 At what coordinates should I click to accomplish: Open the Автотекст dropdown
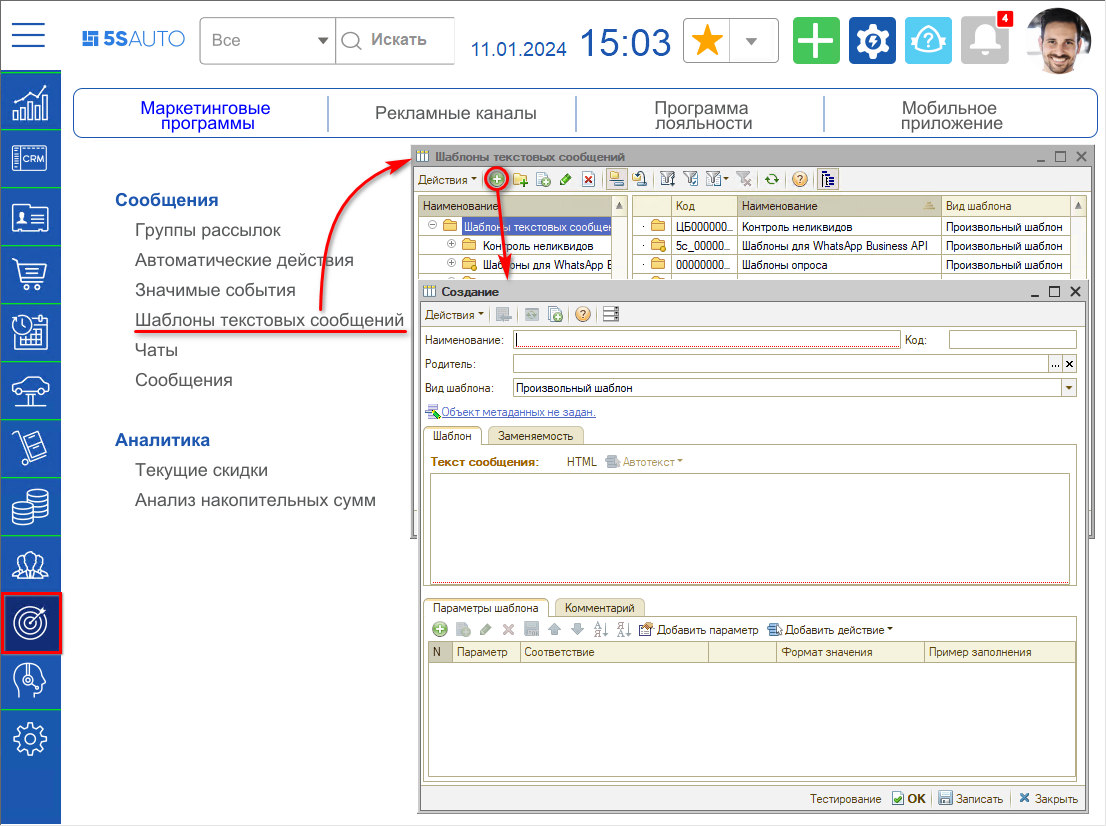tap(645, 461)
